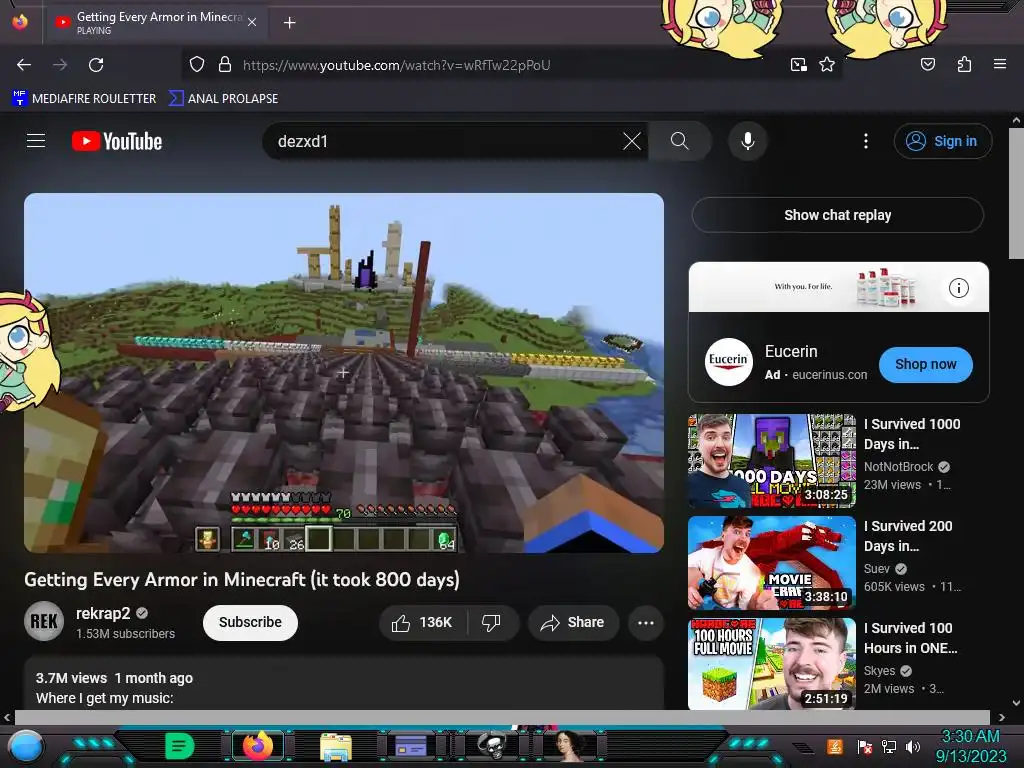The image size is (1024, 768).
Task: Open the Firefox extensions puzzle icon
Action: click(964, 64)
